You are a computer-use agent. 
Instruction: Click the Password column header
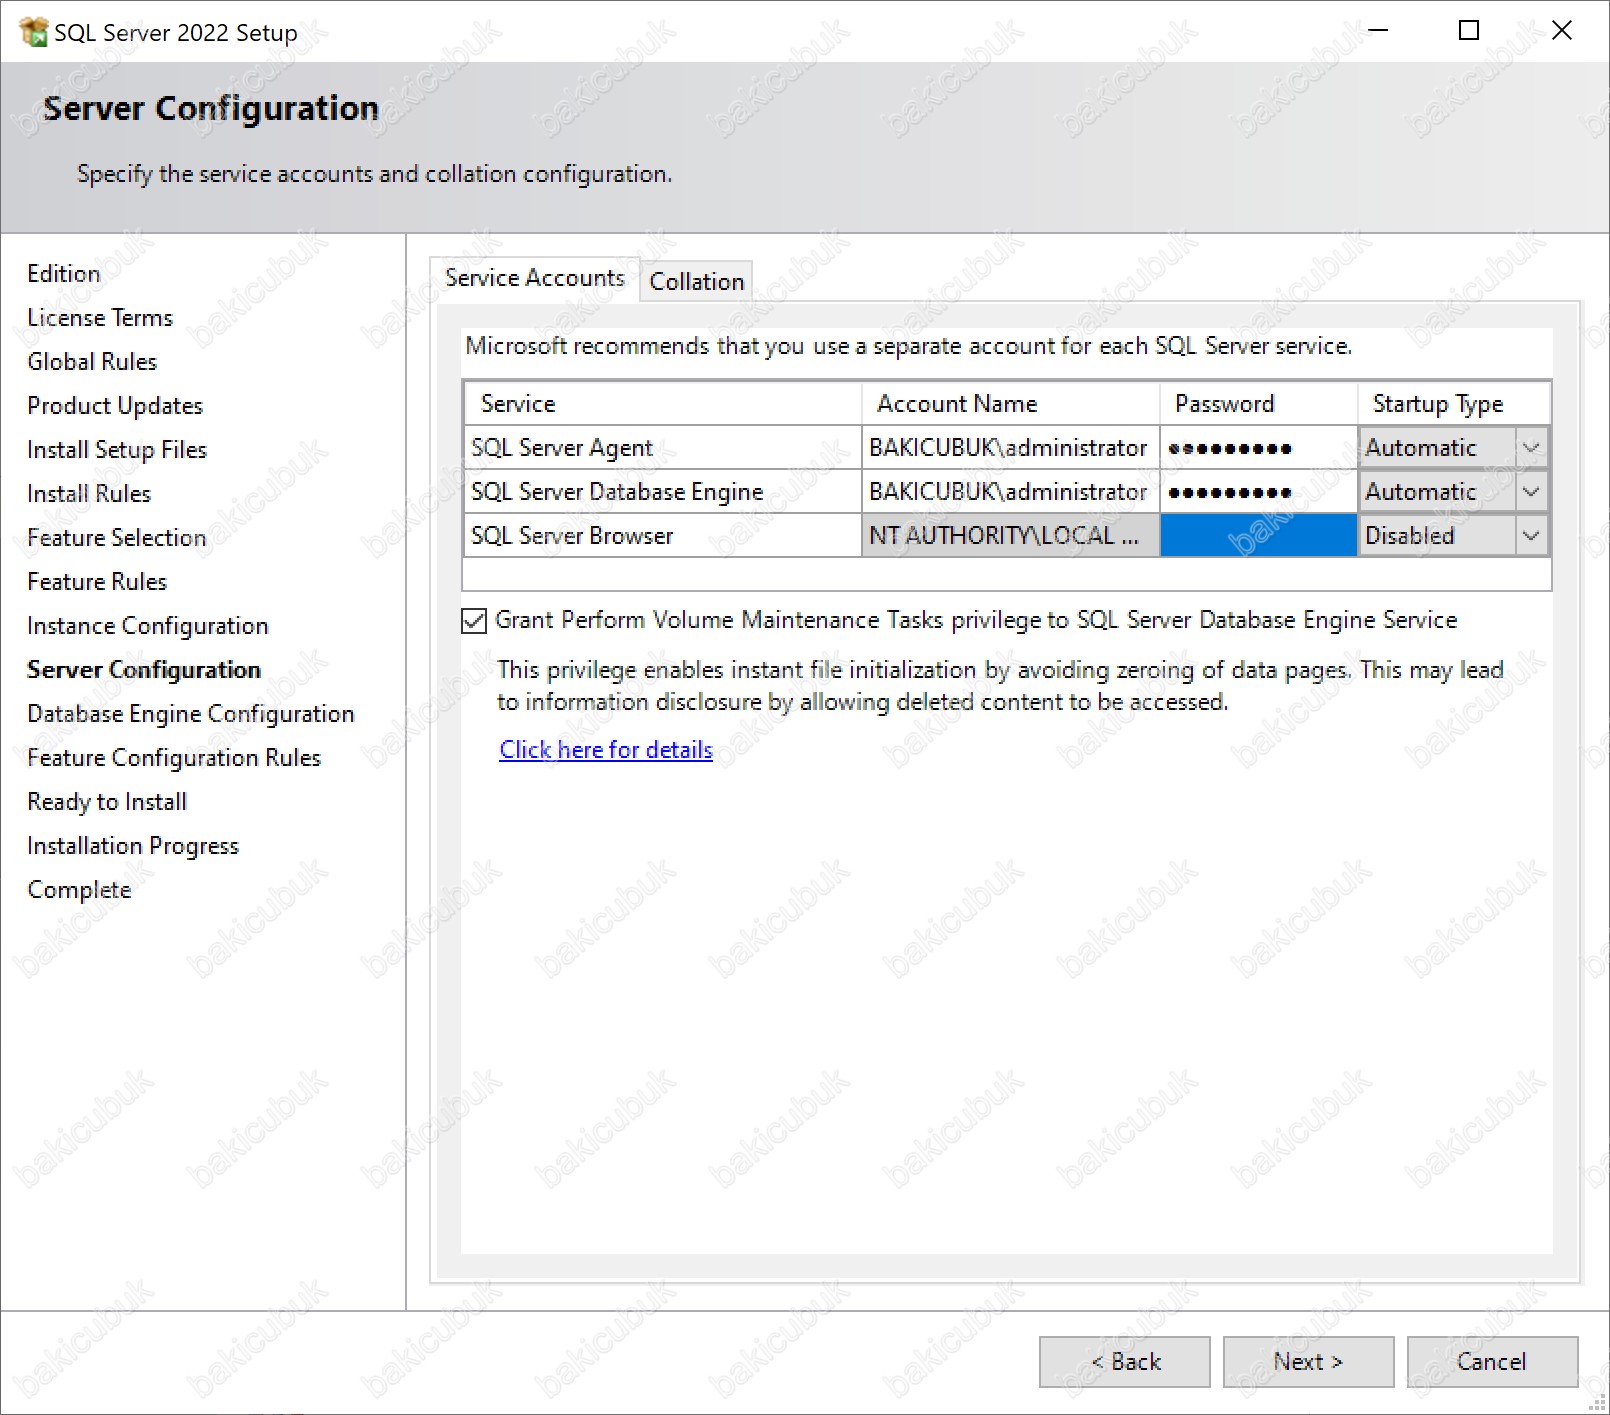click(1258, 403)
